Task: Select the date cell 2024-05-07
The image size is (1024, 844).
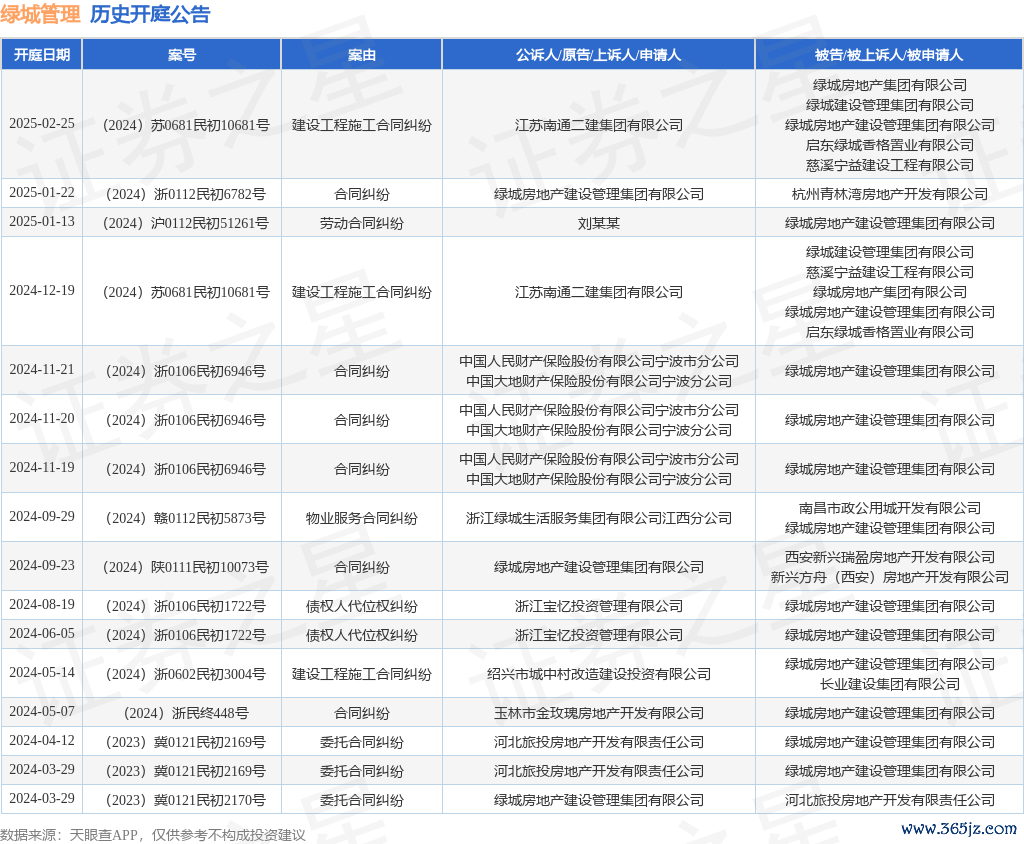Action: point(42,711)
